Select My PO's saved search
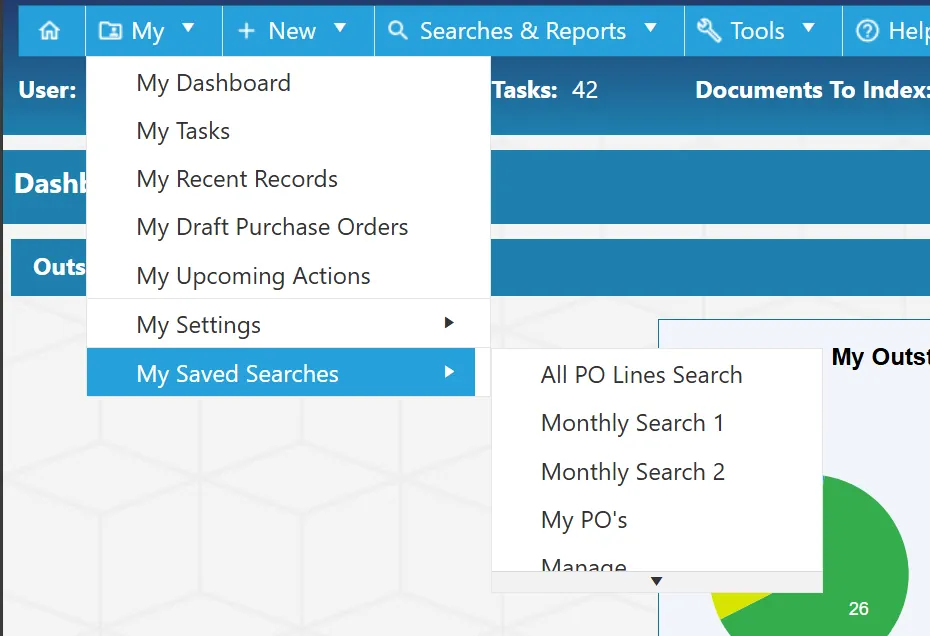The image size is (930, 636). [x=657, y=520]
